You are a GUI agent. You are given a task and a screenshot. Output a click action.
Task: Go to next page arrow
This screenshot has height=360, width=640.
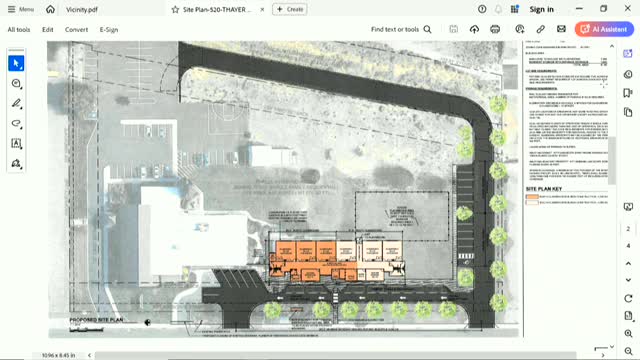point(628,280)
